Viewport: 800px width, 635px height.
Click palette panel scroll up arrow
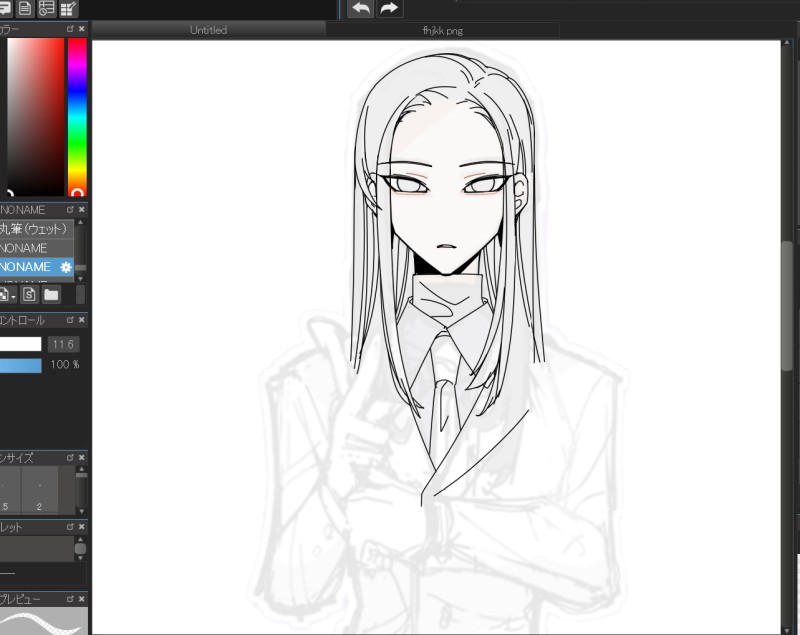click(x=80, y=539)
